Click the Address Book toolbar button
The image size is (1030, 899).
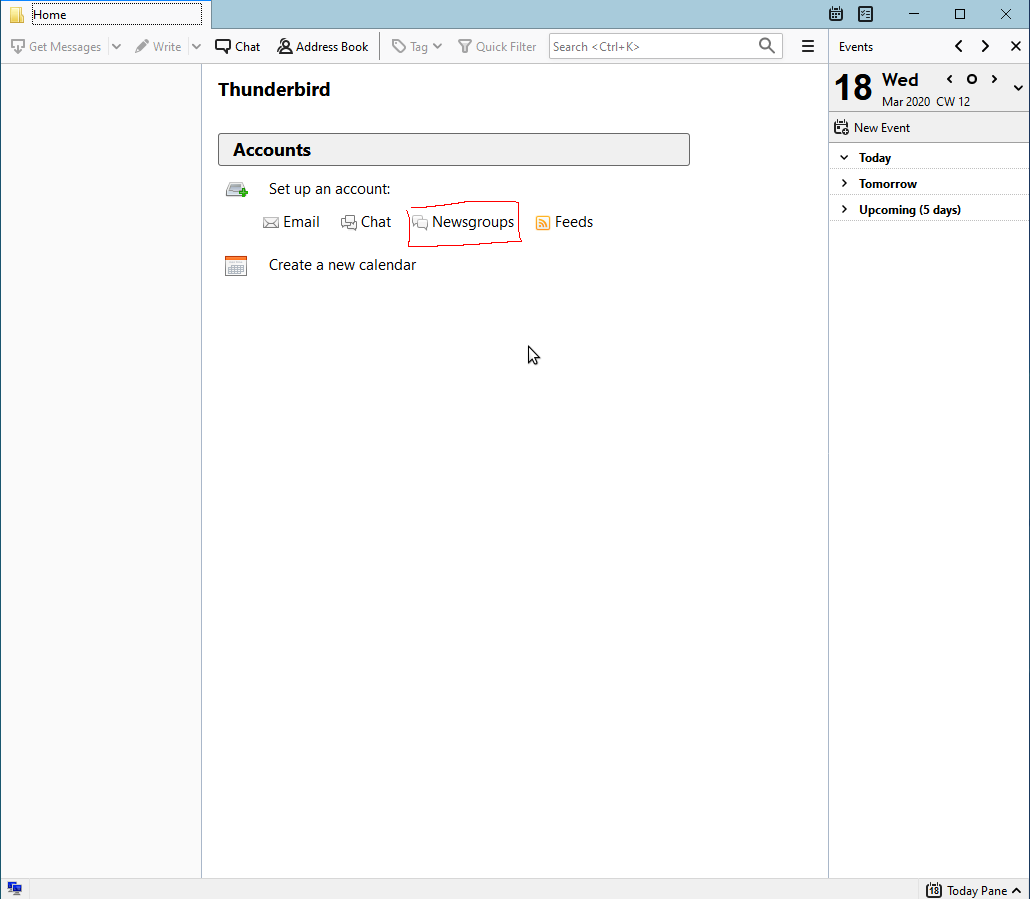[x=323, y=46]
